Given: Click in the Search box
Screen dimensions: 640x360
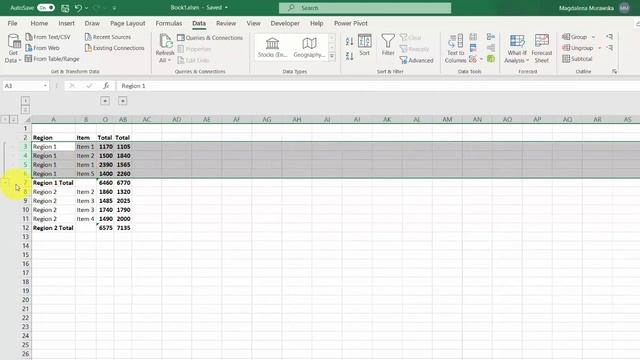Looking at the screenshot, I should [365, 8].
